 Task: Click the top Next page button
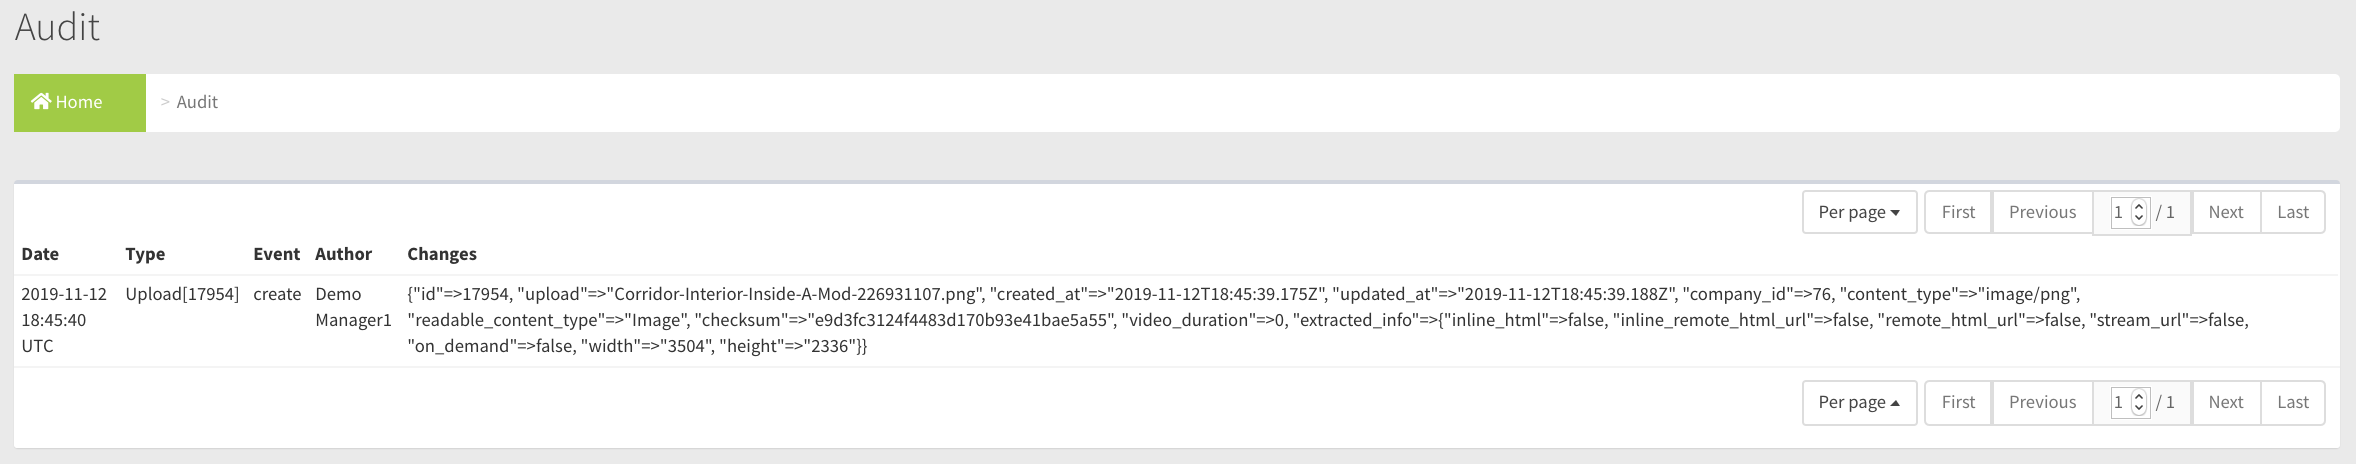(2226, 212)
